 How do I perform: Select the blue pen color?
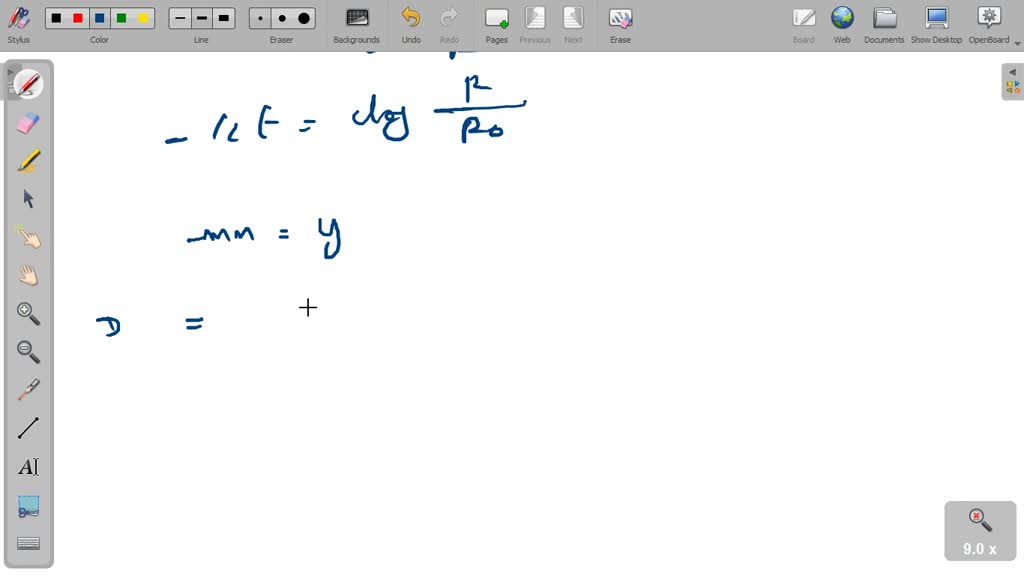(99, 18)
